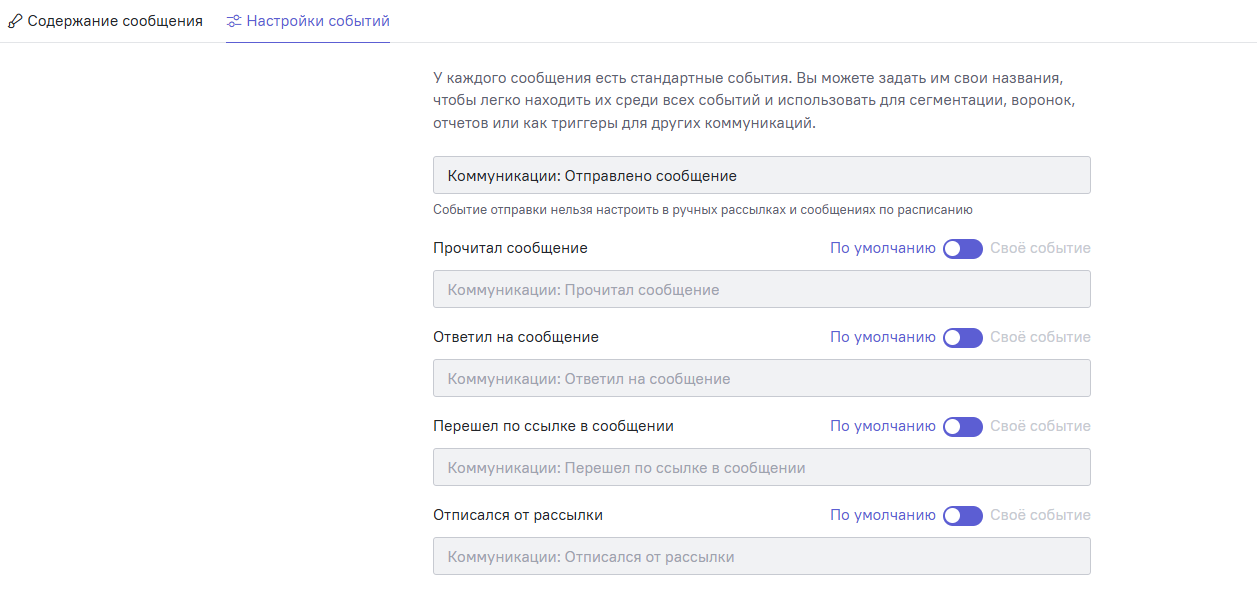Choose По умолчанию for Прочитал сообщение
1257x592 pixels.
(883, 249)
